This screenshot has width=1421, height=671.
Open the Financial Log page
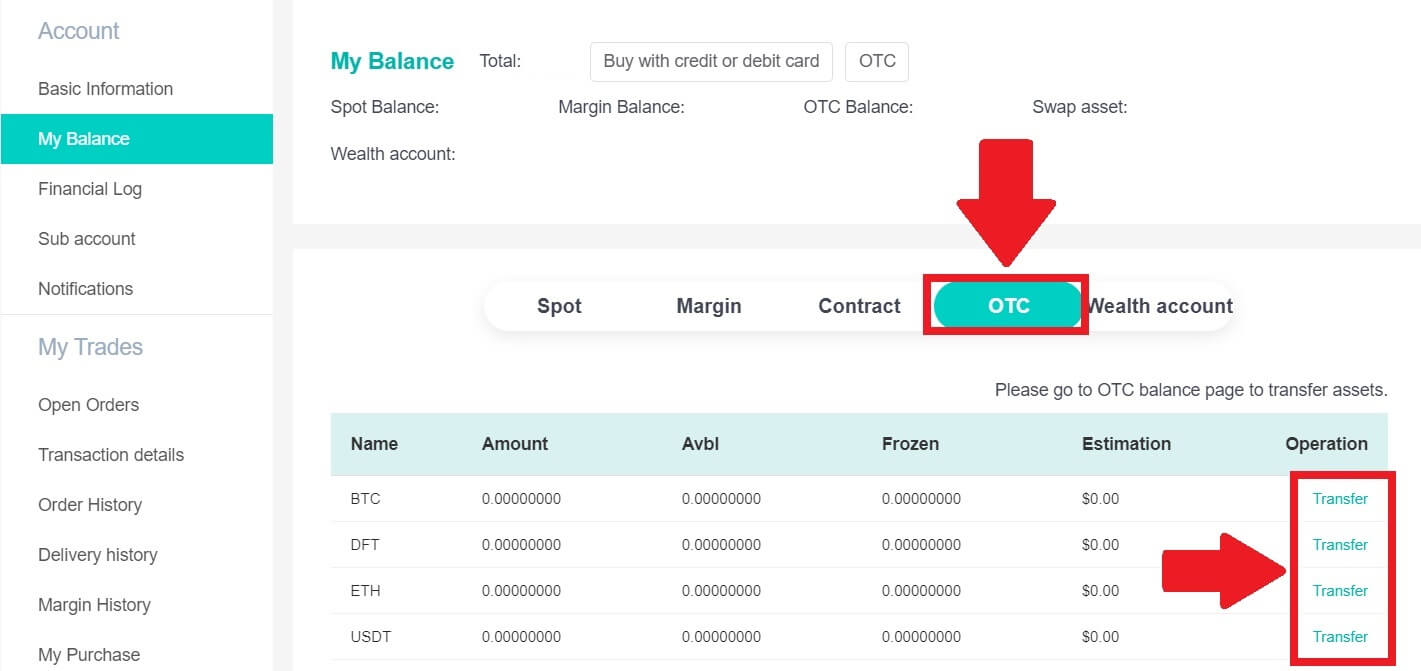click(x=91, y=188)
